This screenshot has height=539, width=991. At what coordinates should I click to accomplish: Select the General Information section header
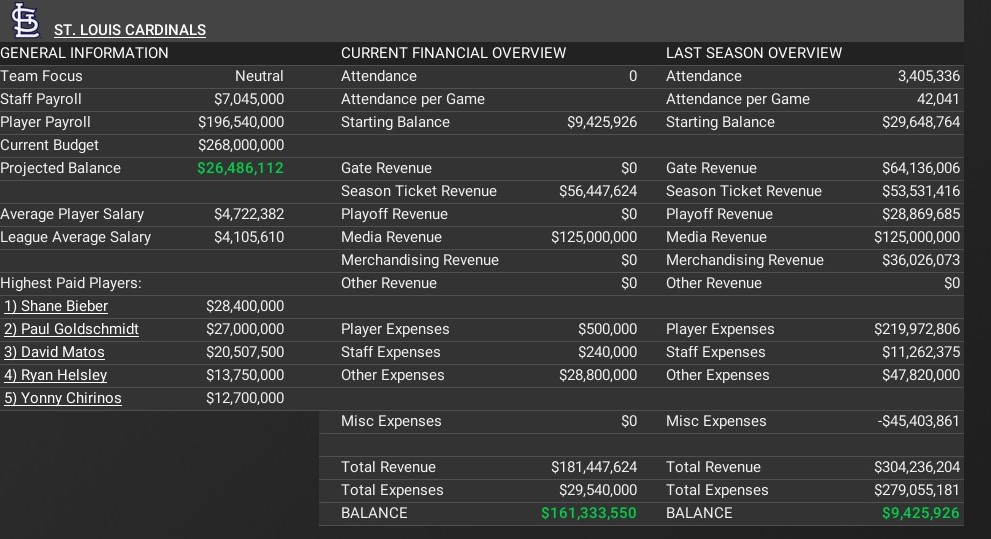[x=84, y=53]
